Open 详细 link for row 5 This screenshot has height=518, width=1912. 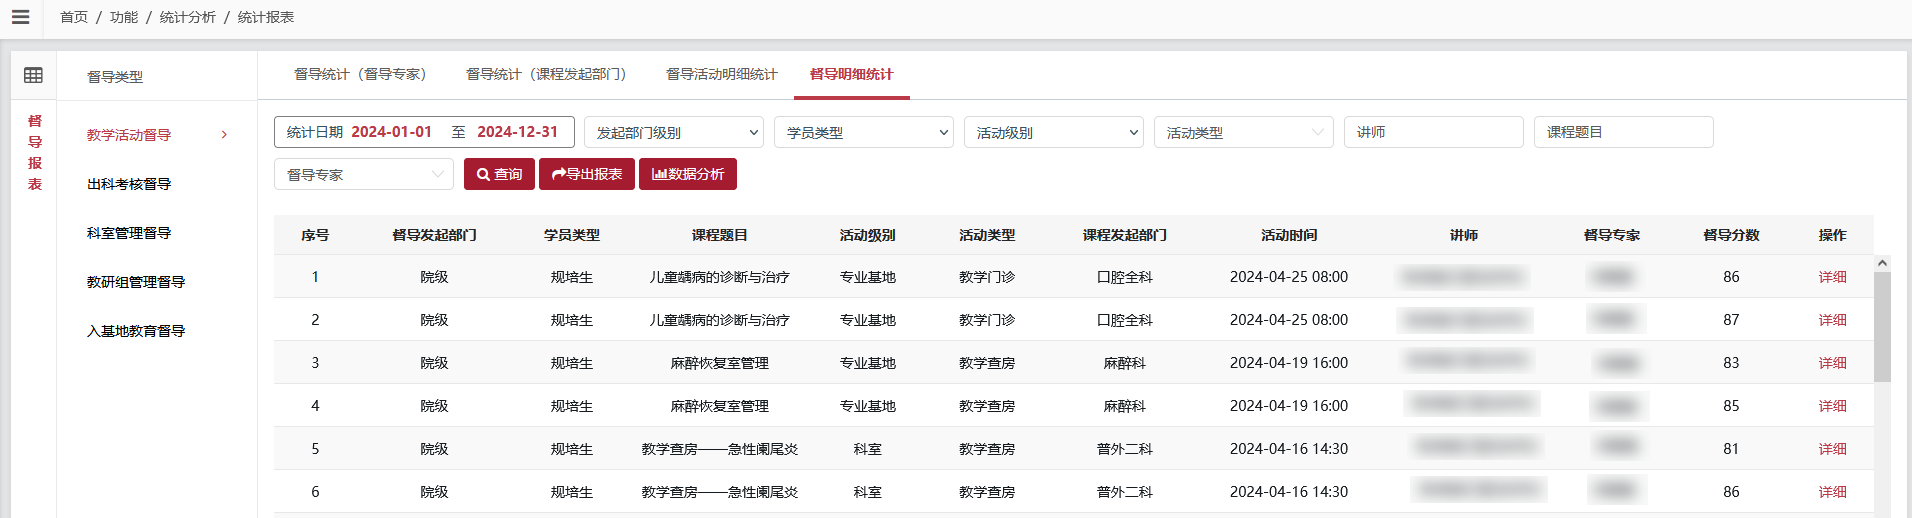click(x=1832, y=449)
